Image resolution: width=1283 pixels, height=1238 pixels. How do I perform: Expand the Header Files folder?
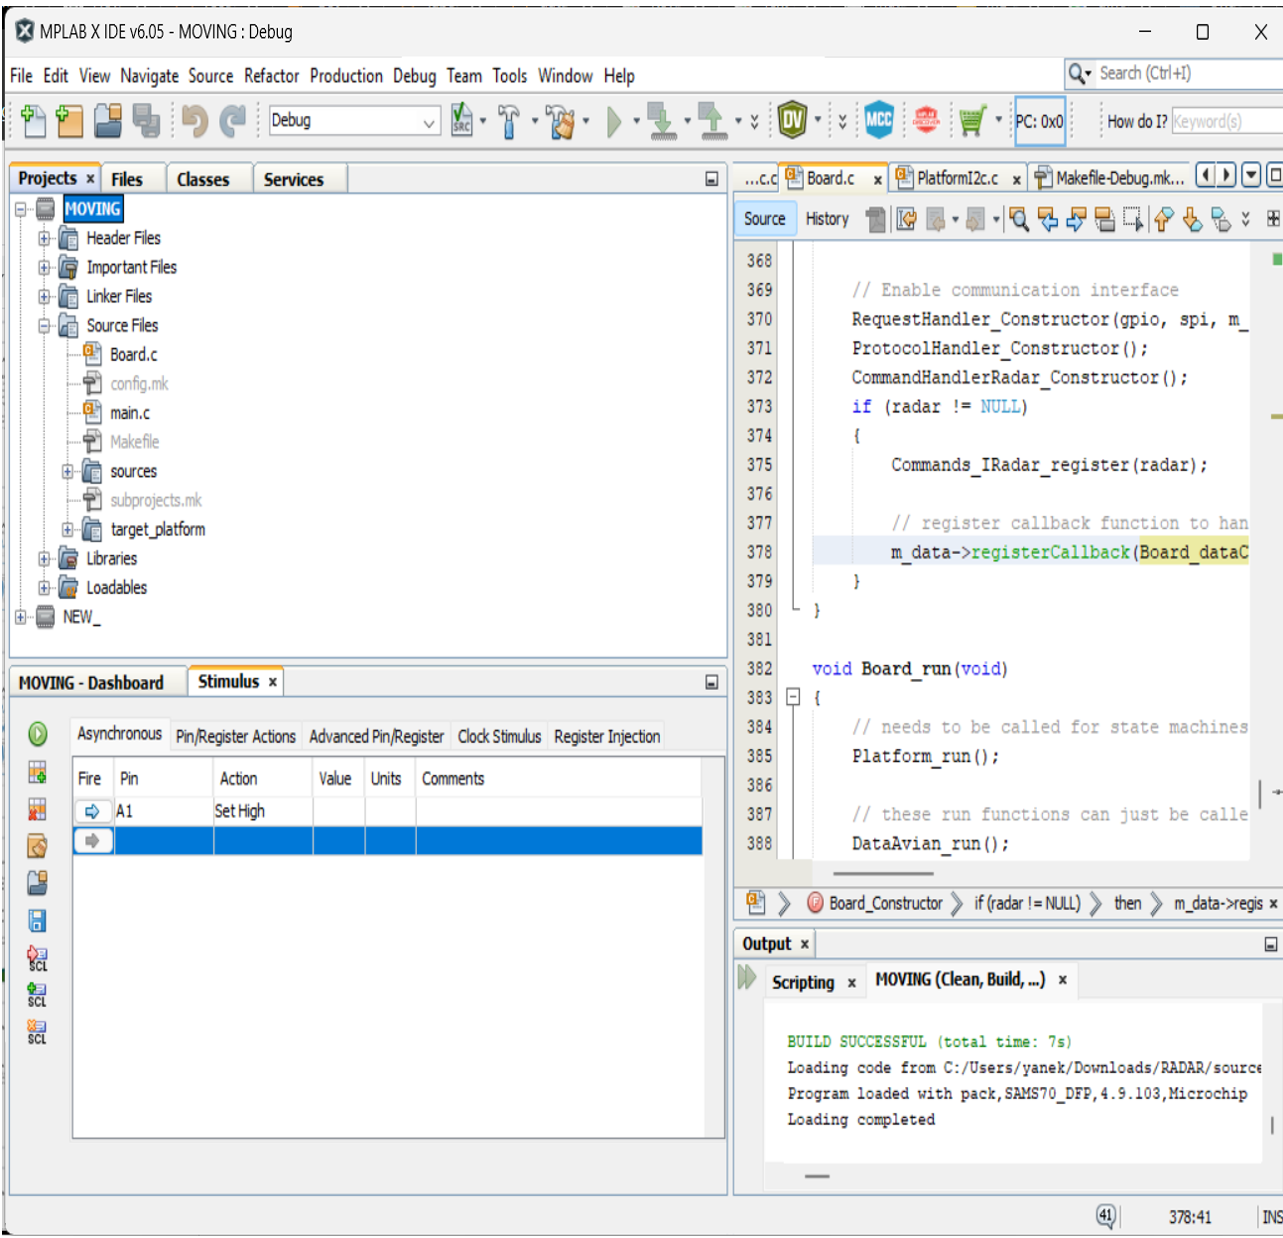pos(44,238)
